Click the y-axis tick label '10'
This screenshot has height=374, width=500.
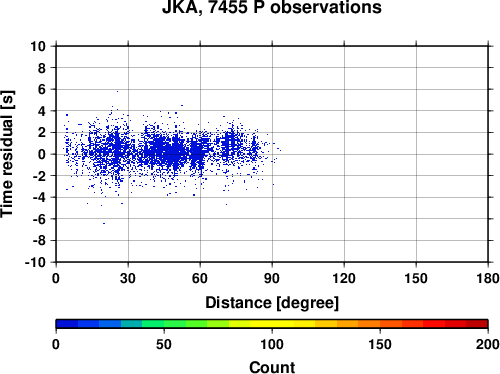(x=38, y=46)
